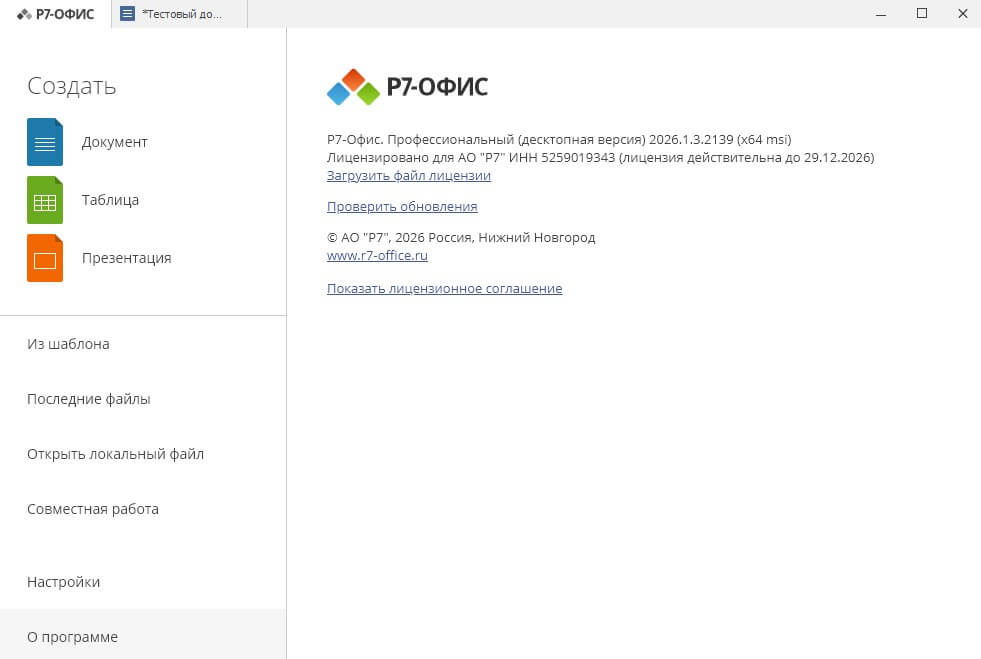The width and height of the screenshot is (981, 659).
Task: Click the blue Document file icon
Action: point(45,142)
